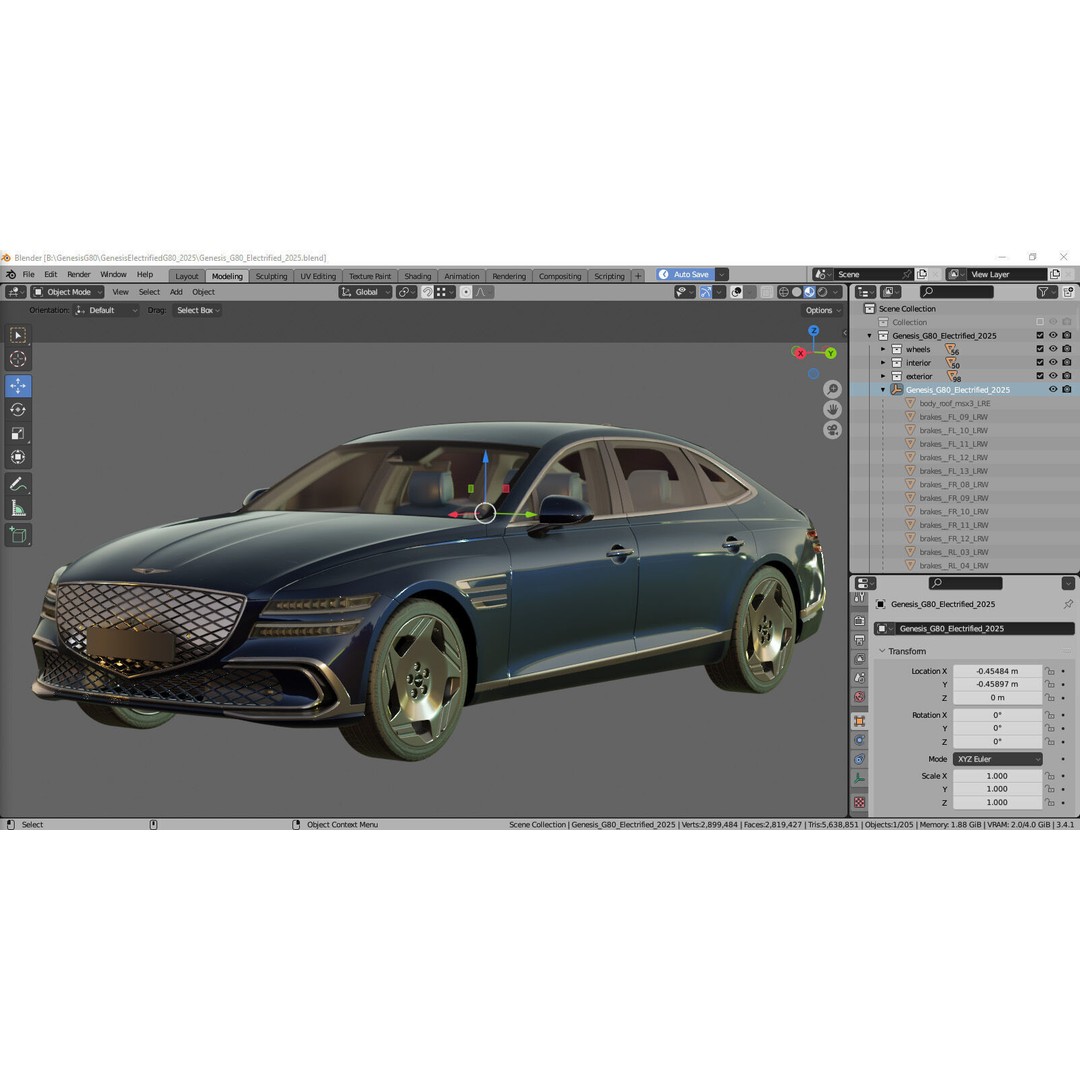This screenshot has width=1080, height=1080.
Task: Uncheck the exterior collection checkbox
Action: tap(1040, 376)
